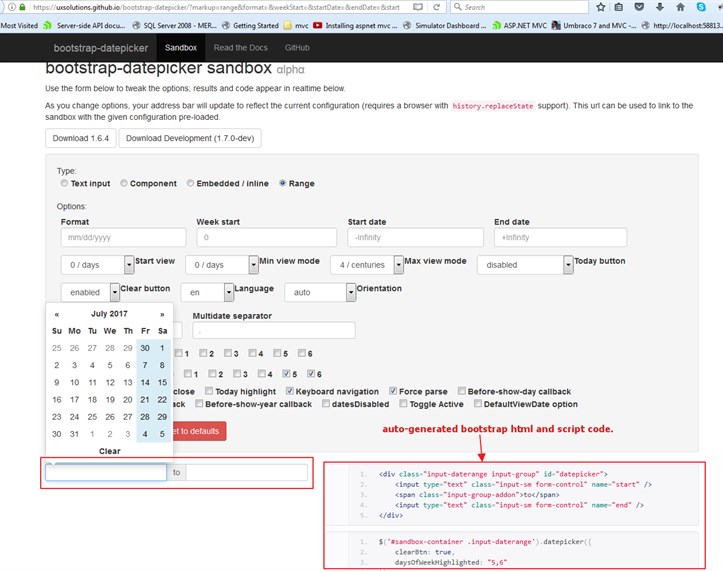Focus the Start date input field
The height and width of the screenshot is (571, 723).
point(415,238)
